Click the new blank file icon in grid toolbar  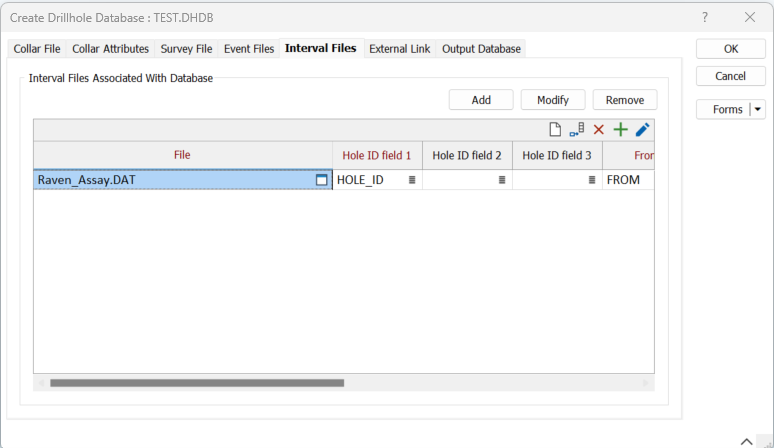coord(555,129)
